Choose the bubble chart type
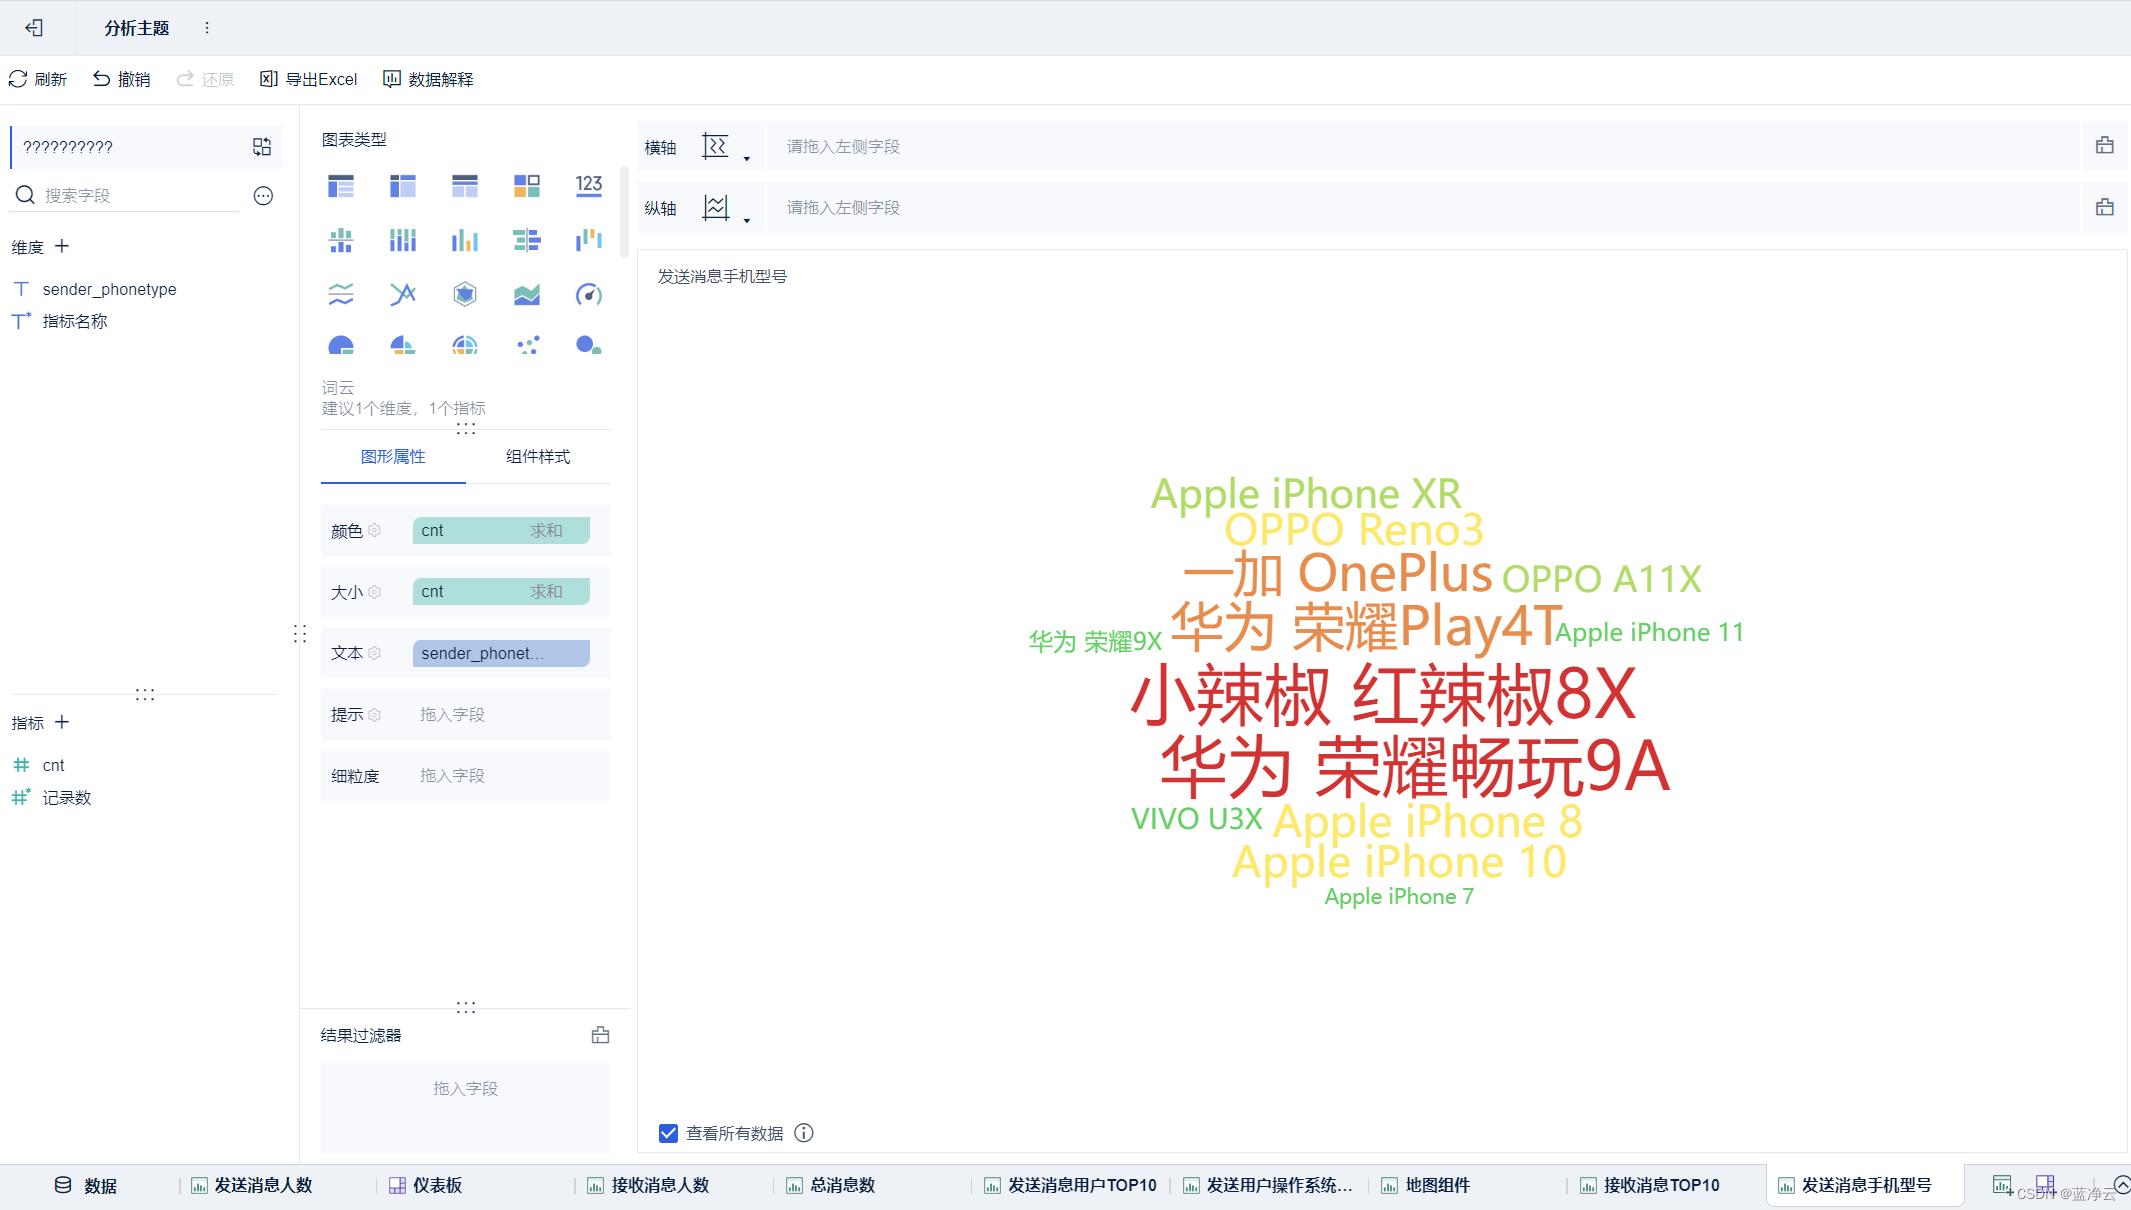Screen dimensions: 2131x1210 [x=589, y=345]
